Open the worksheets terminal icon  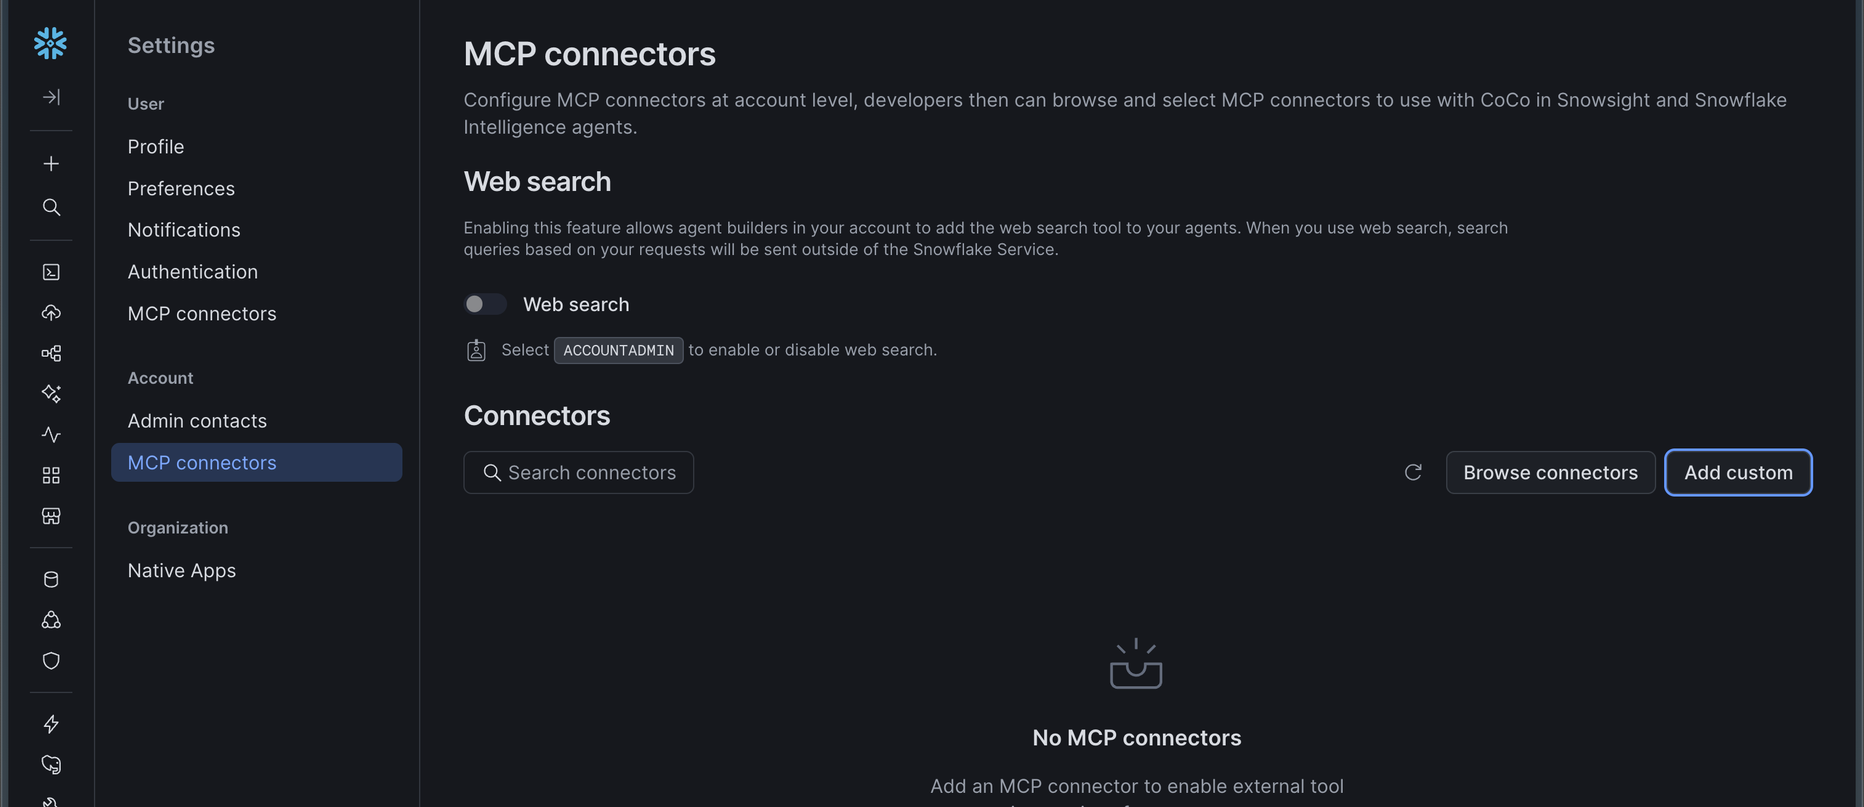pos(51,272)
